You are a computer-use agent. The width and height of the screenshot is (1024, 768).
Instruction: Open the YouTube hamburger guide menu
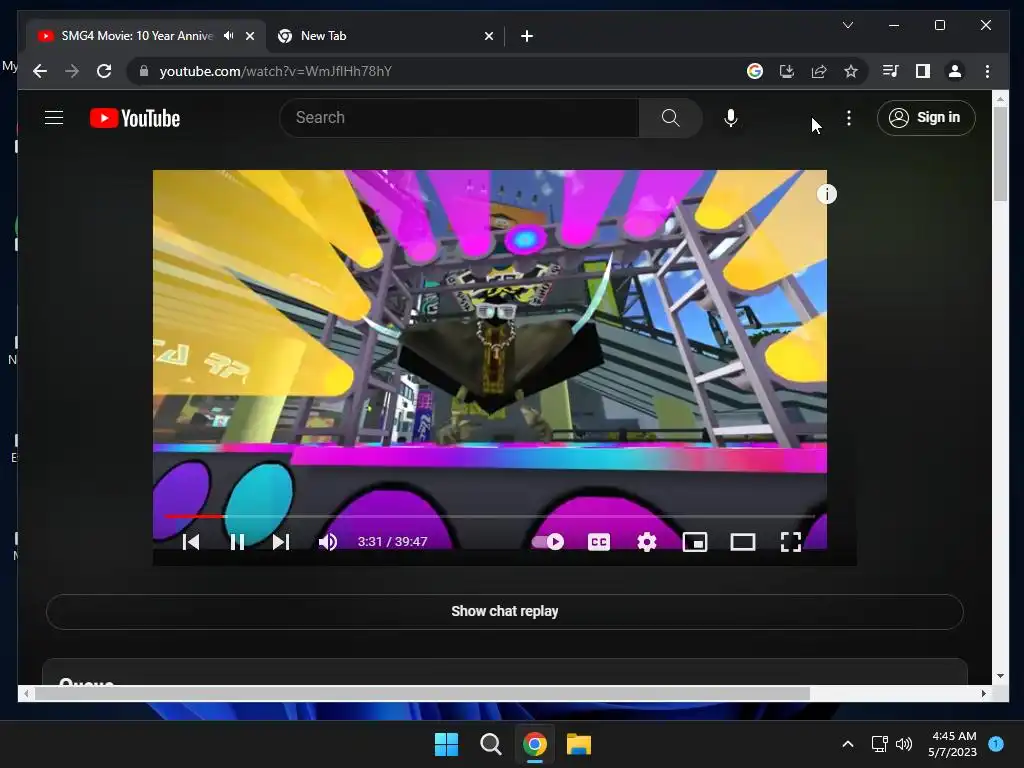pyautogui.click(x=54, y=118)
